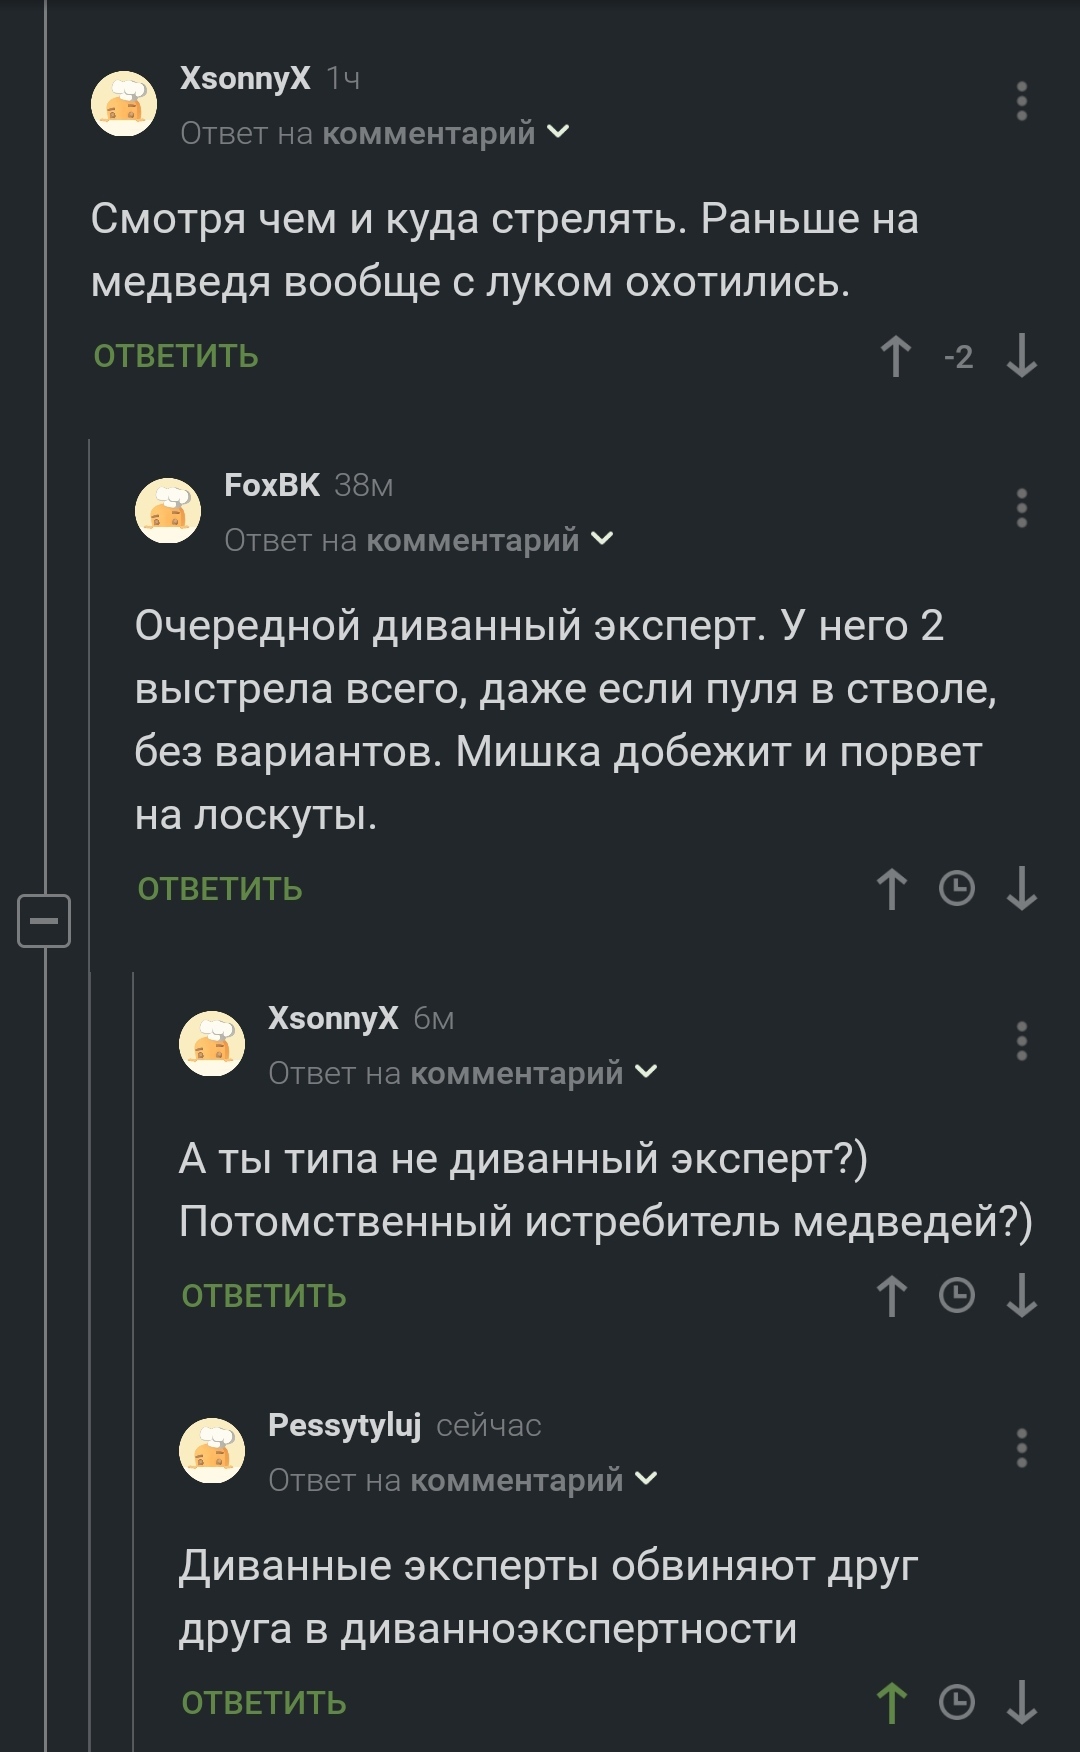Reply to Pessytyluj's comment
Screen dimensions: 1080x1752
click(x=264, y=1703)
